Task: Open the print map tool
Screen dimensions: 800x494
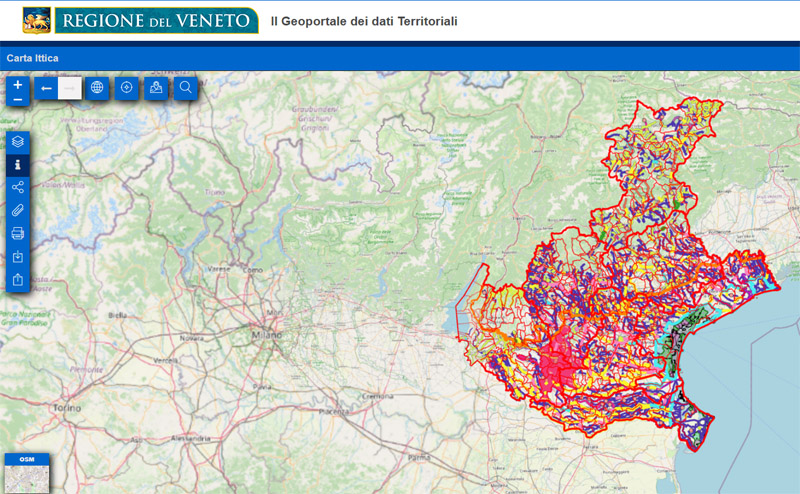Action: (x=18, y=234)
